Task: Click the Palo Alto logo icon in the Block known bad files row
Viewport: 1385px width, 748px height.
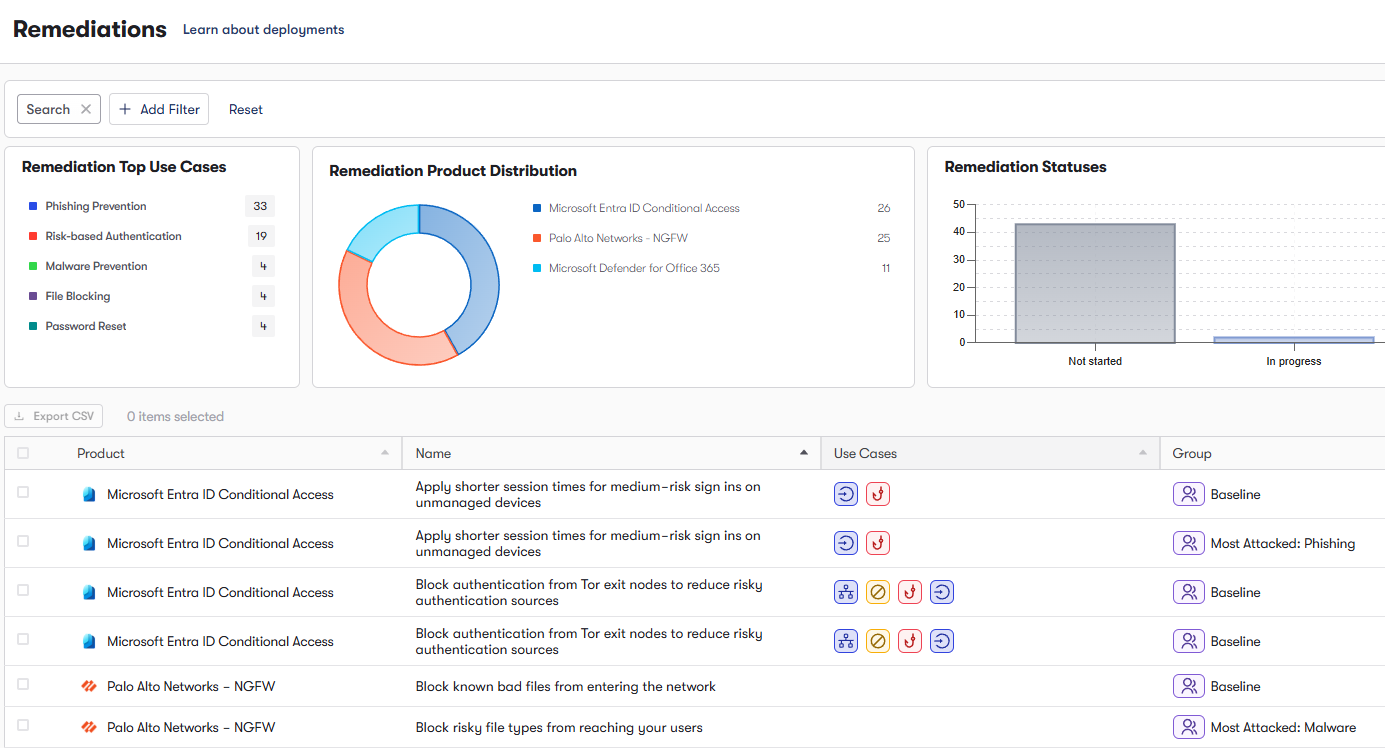Action: click(x=89, y=686)
